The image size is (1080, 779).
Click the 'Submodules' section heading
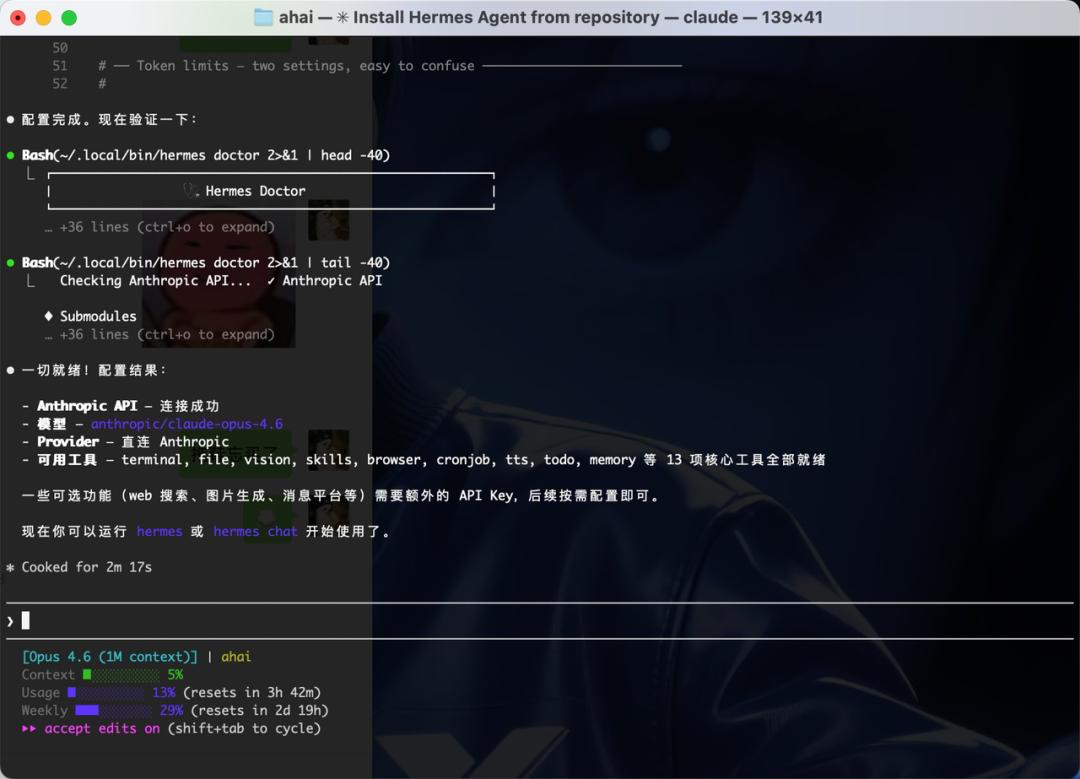coord(98,316)
